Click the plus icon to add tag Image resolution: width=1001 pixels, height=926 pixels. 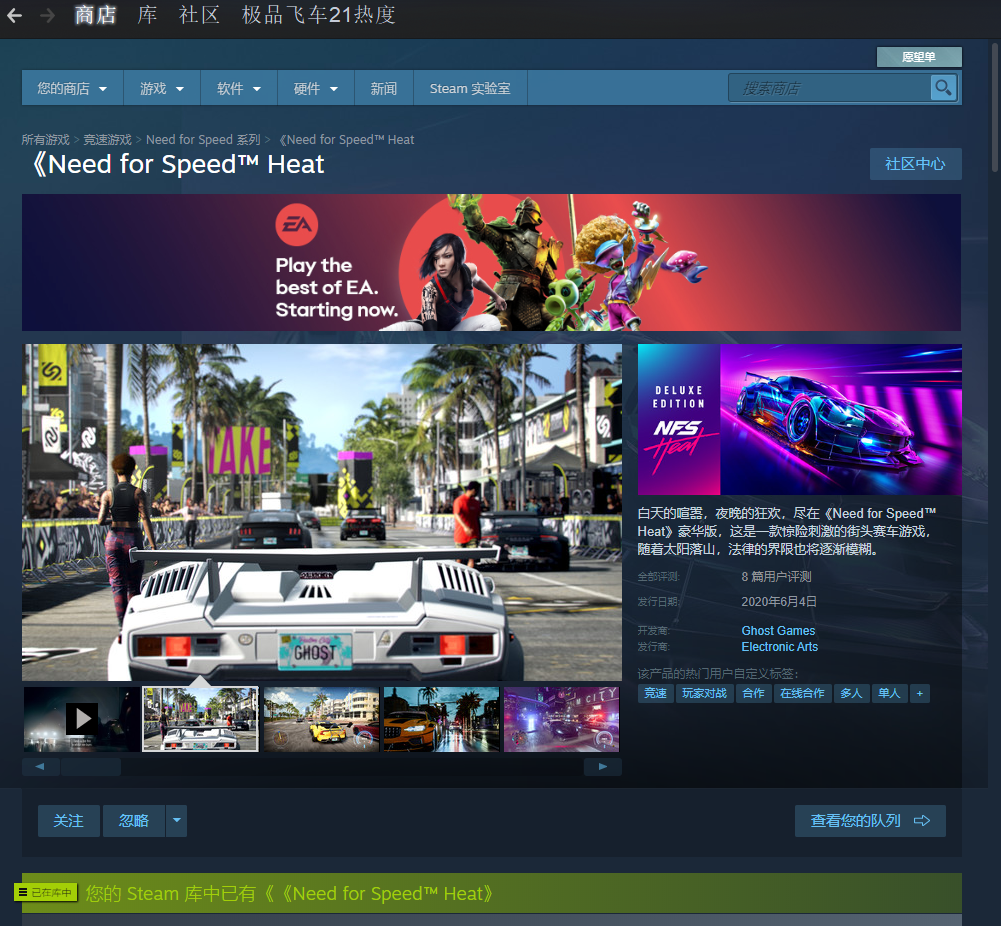(x=919, y=693)
